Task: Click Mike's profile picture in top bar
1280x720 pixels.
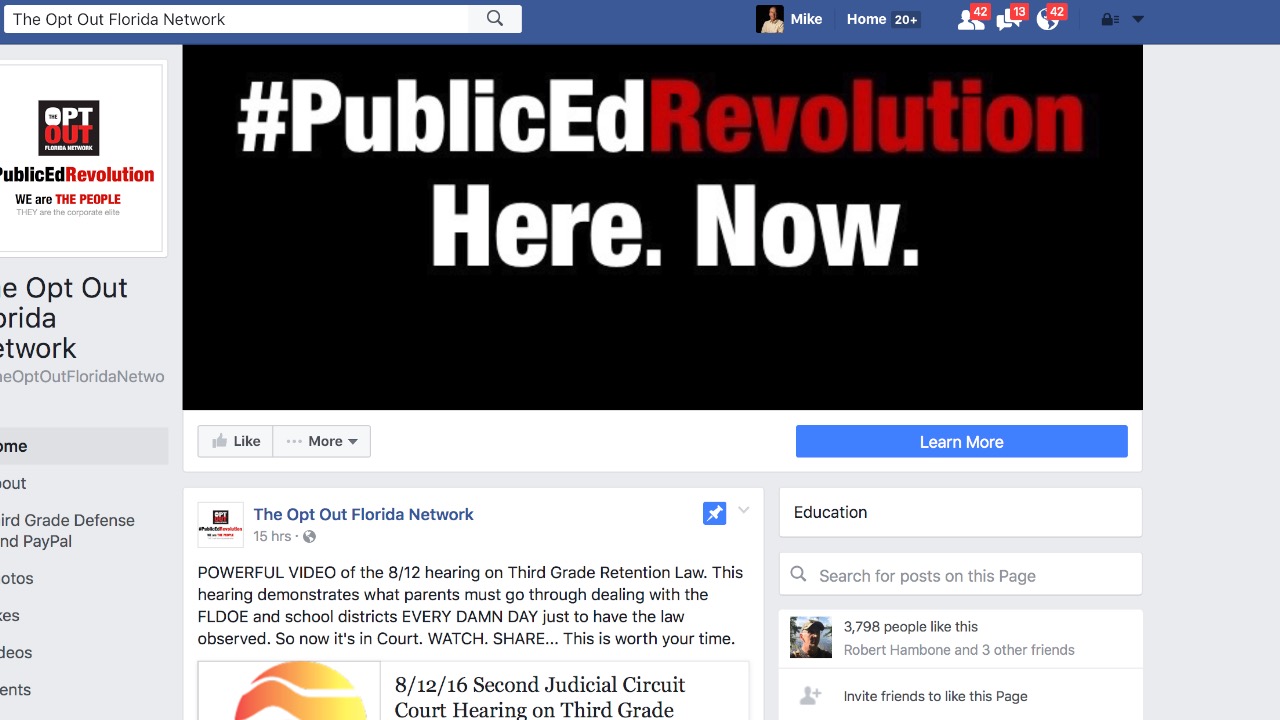Action: 770,19
